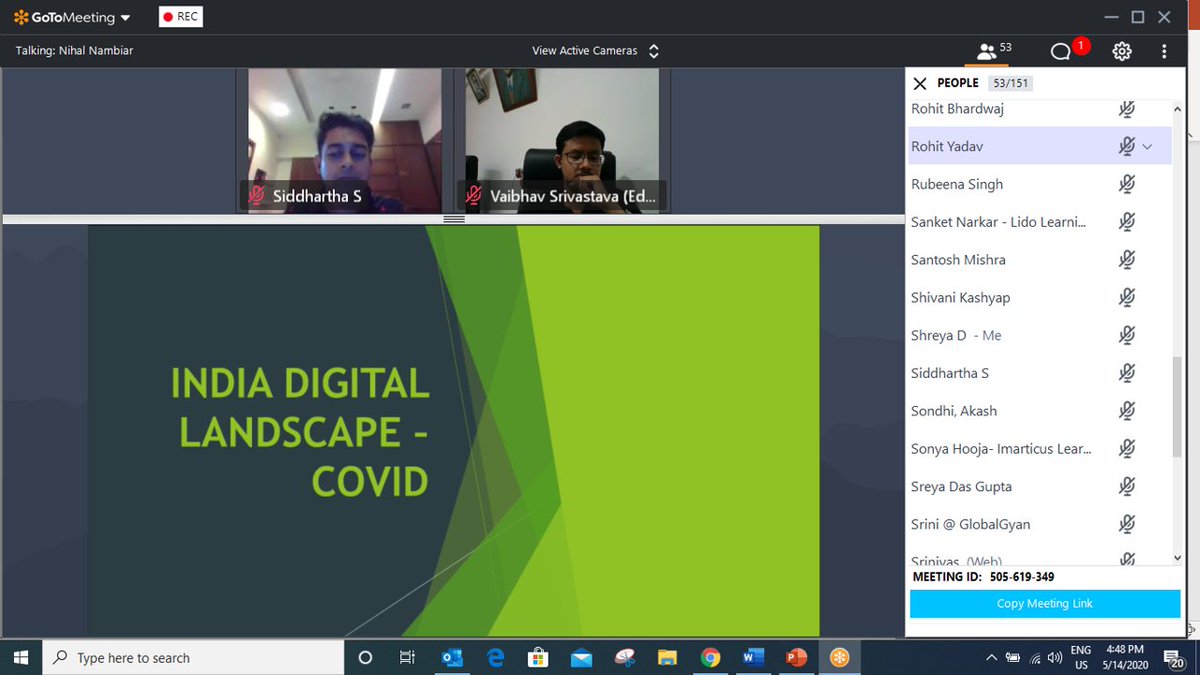Open GoToMeeting taskbar icon
Viewport: 1200px width, 675px height.
tap(840, 657)
